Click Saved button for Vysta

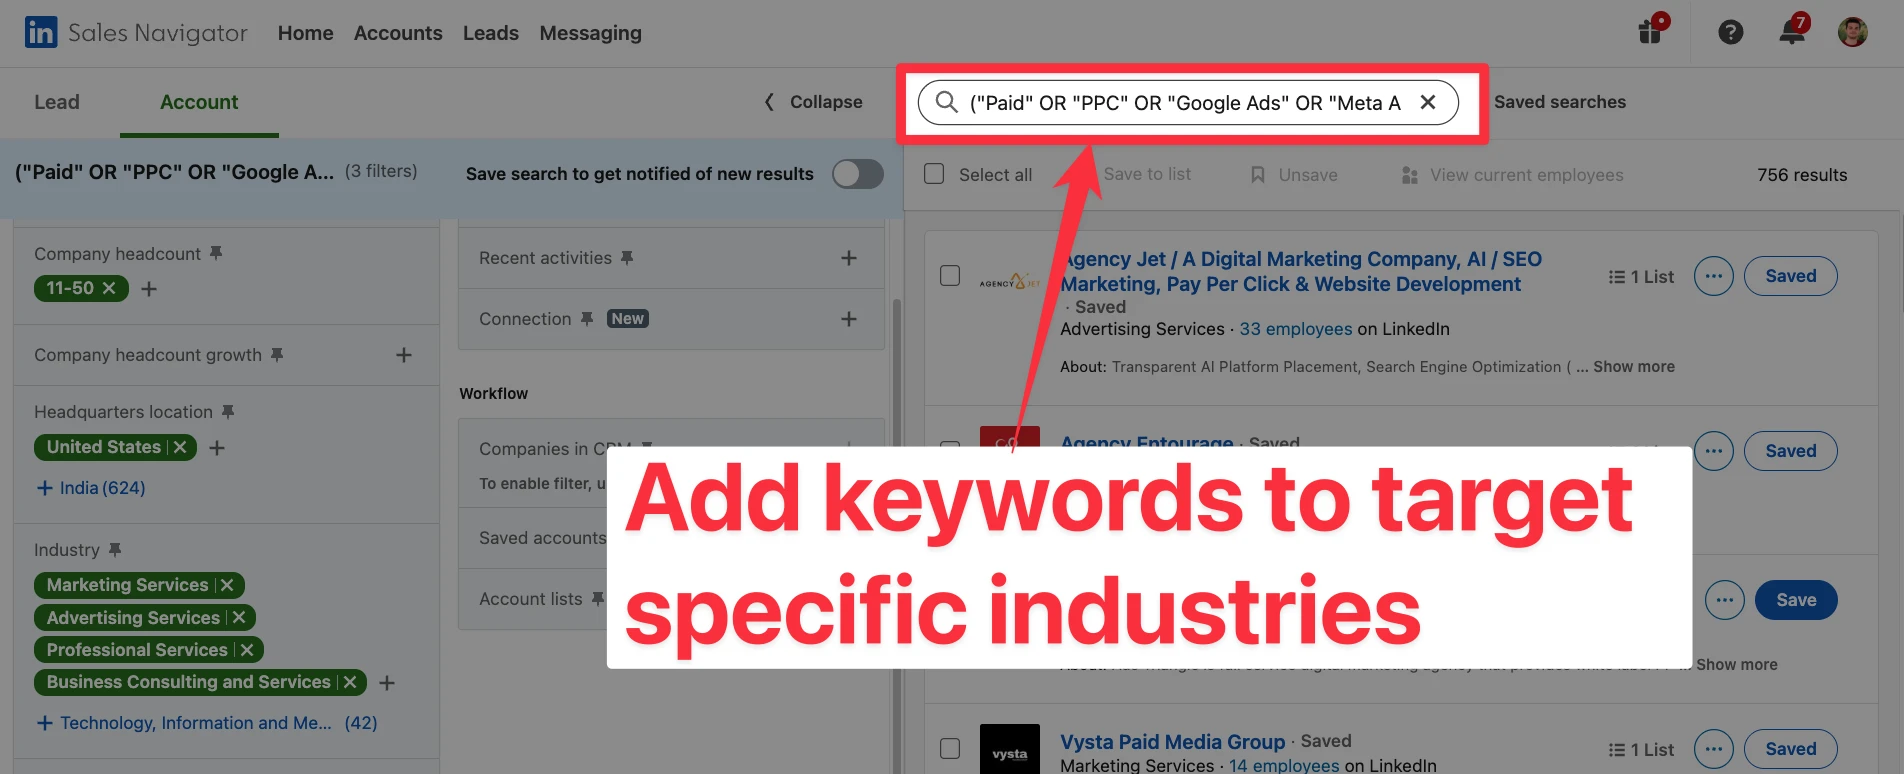click(x=1791, y=749)
